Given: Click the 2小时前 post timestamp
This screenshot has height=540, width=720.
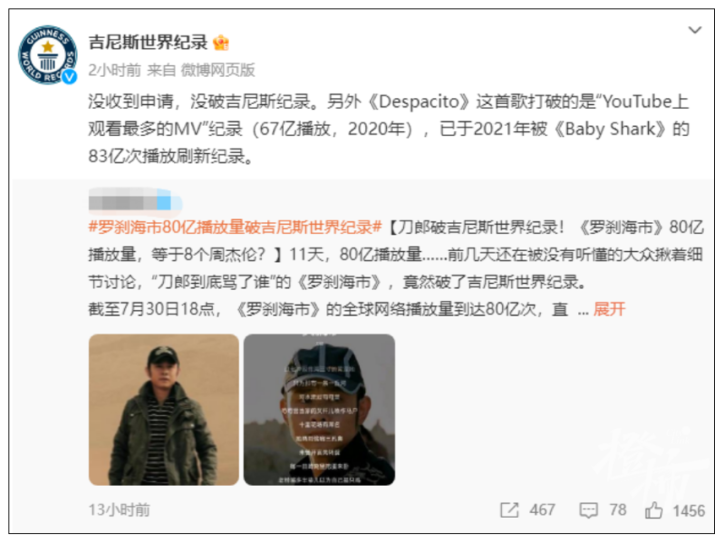Looking at the screenshot, I should 114,70.
